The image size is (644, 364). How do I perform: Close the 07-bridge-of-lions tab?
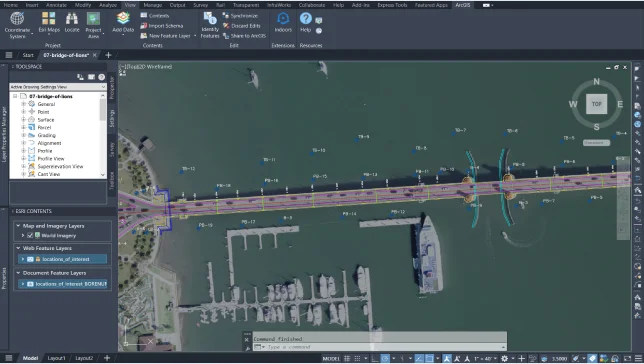pyautogui.click(x=95, y=55)
